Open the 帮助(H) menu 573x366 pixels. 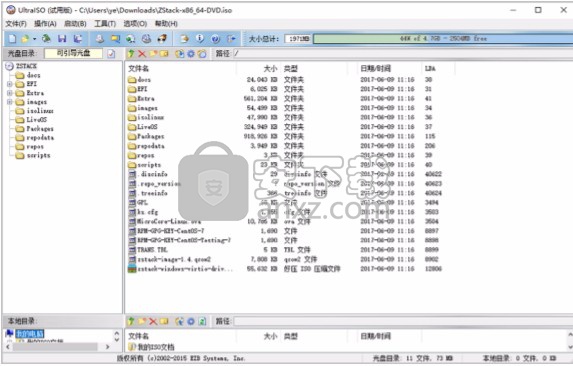pos(166,24)
